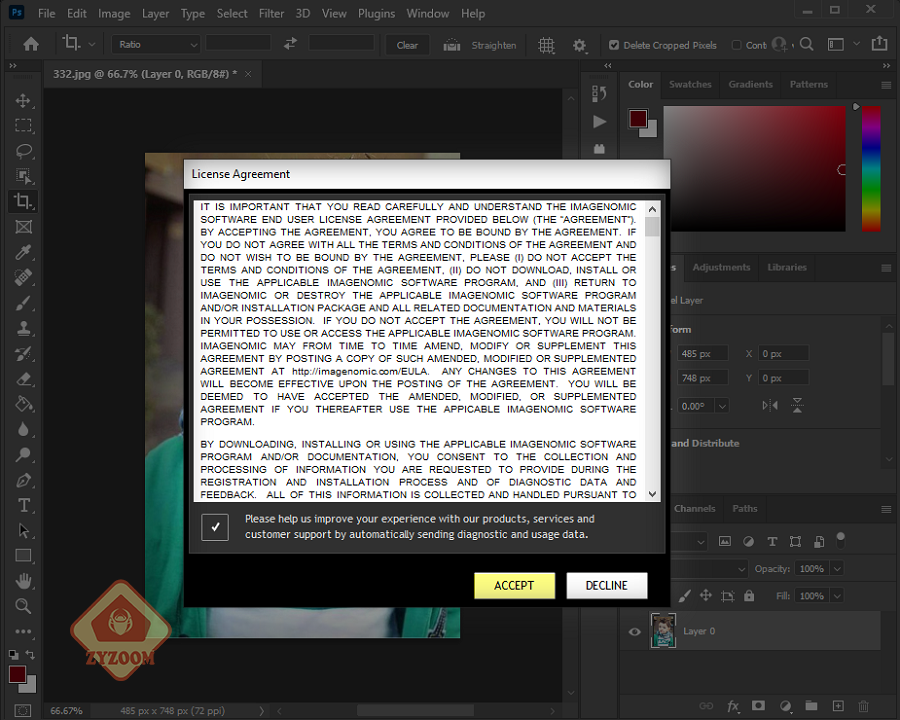Swap crop width and height values

290,44
